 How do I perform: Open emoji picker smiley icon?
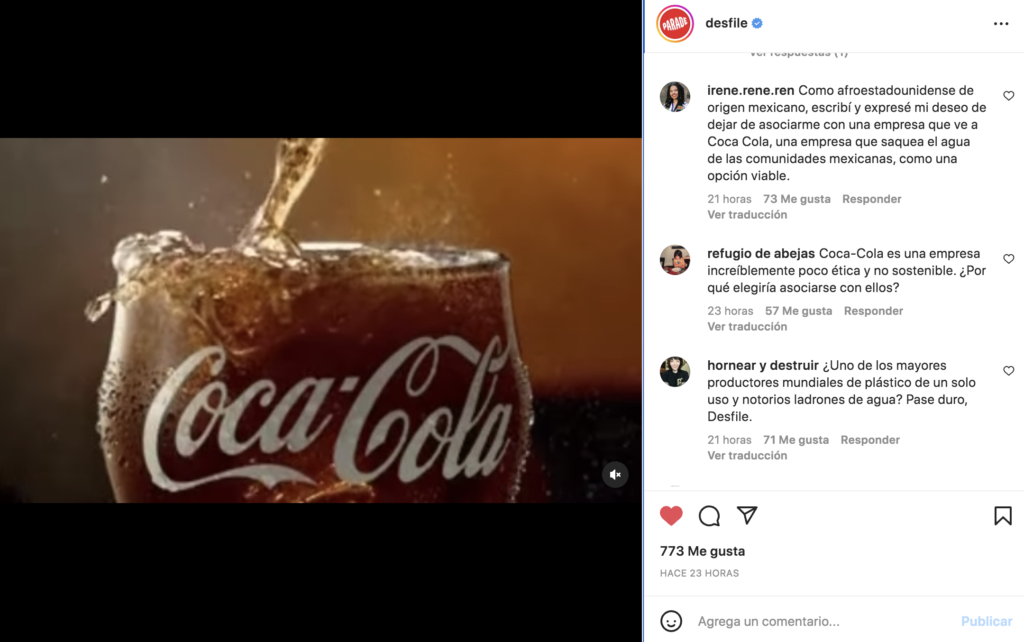671,621
